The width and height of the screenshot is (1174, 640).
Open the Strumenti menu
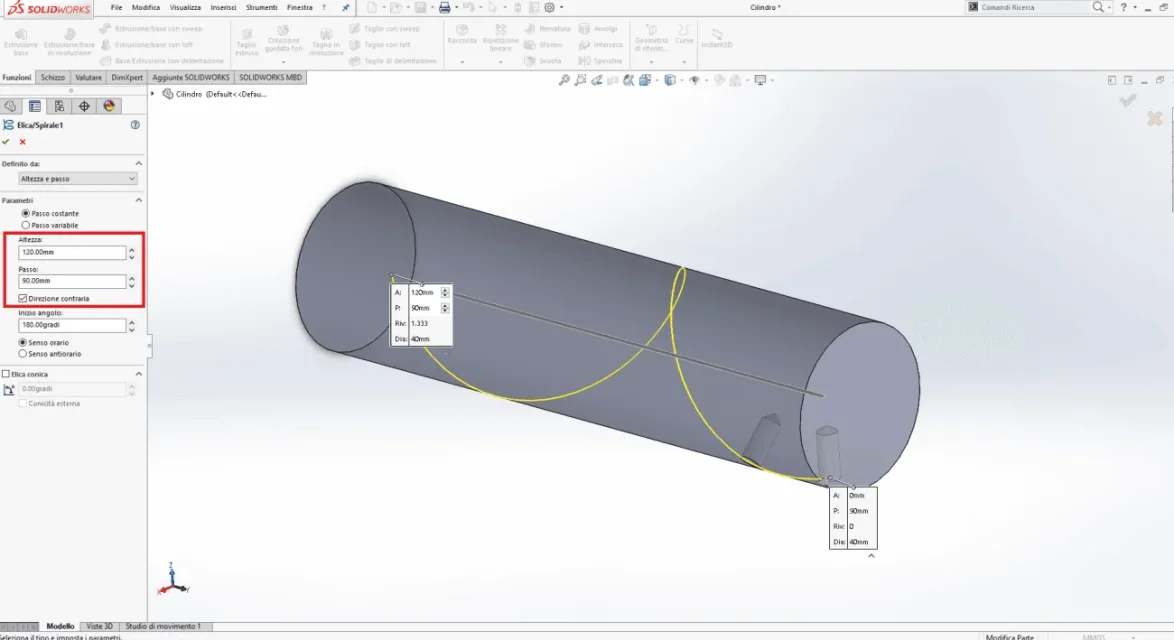[261, 7]
